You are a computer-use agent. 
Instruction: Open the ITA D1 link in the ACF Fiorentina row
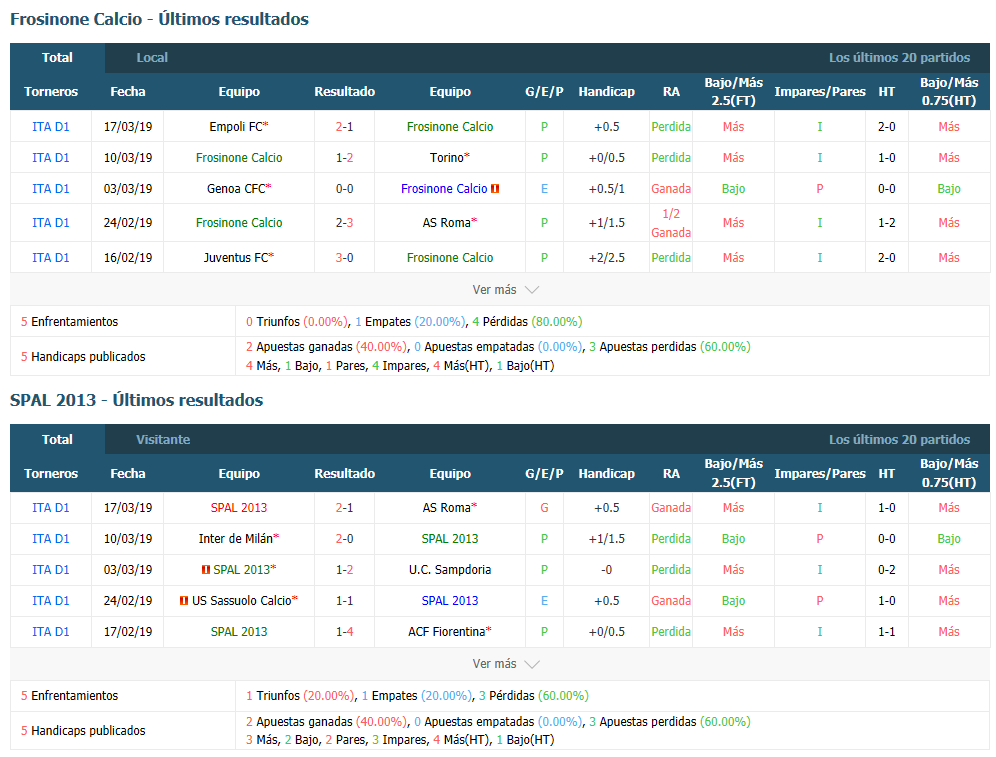[x=51, y=632]
